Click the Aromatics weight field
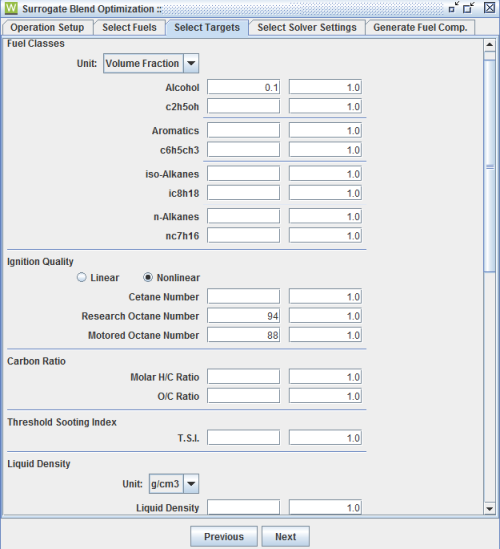Screen dimensions: 500x549 click(x=325, y=131)
